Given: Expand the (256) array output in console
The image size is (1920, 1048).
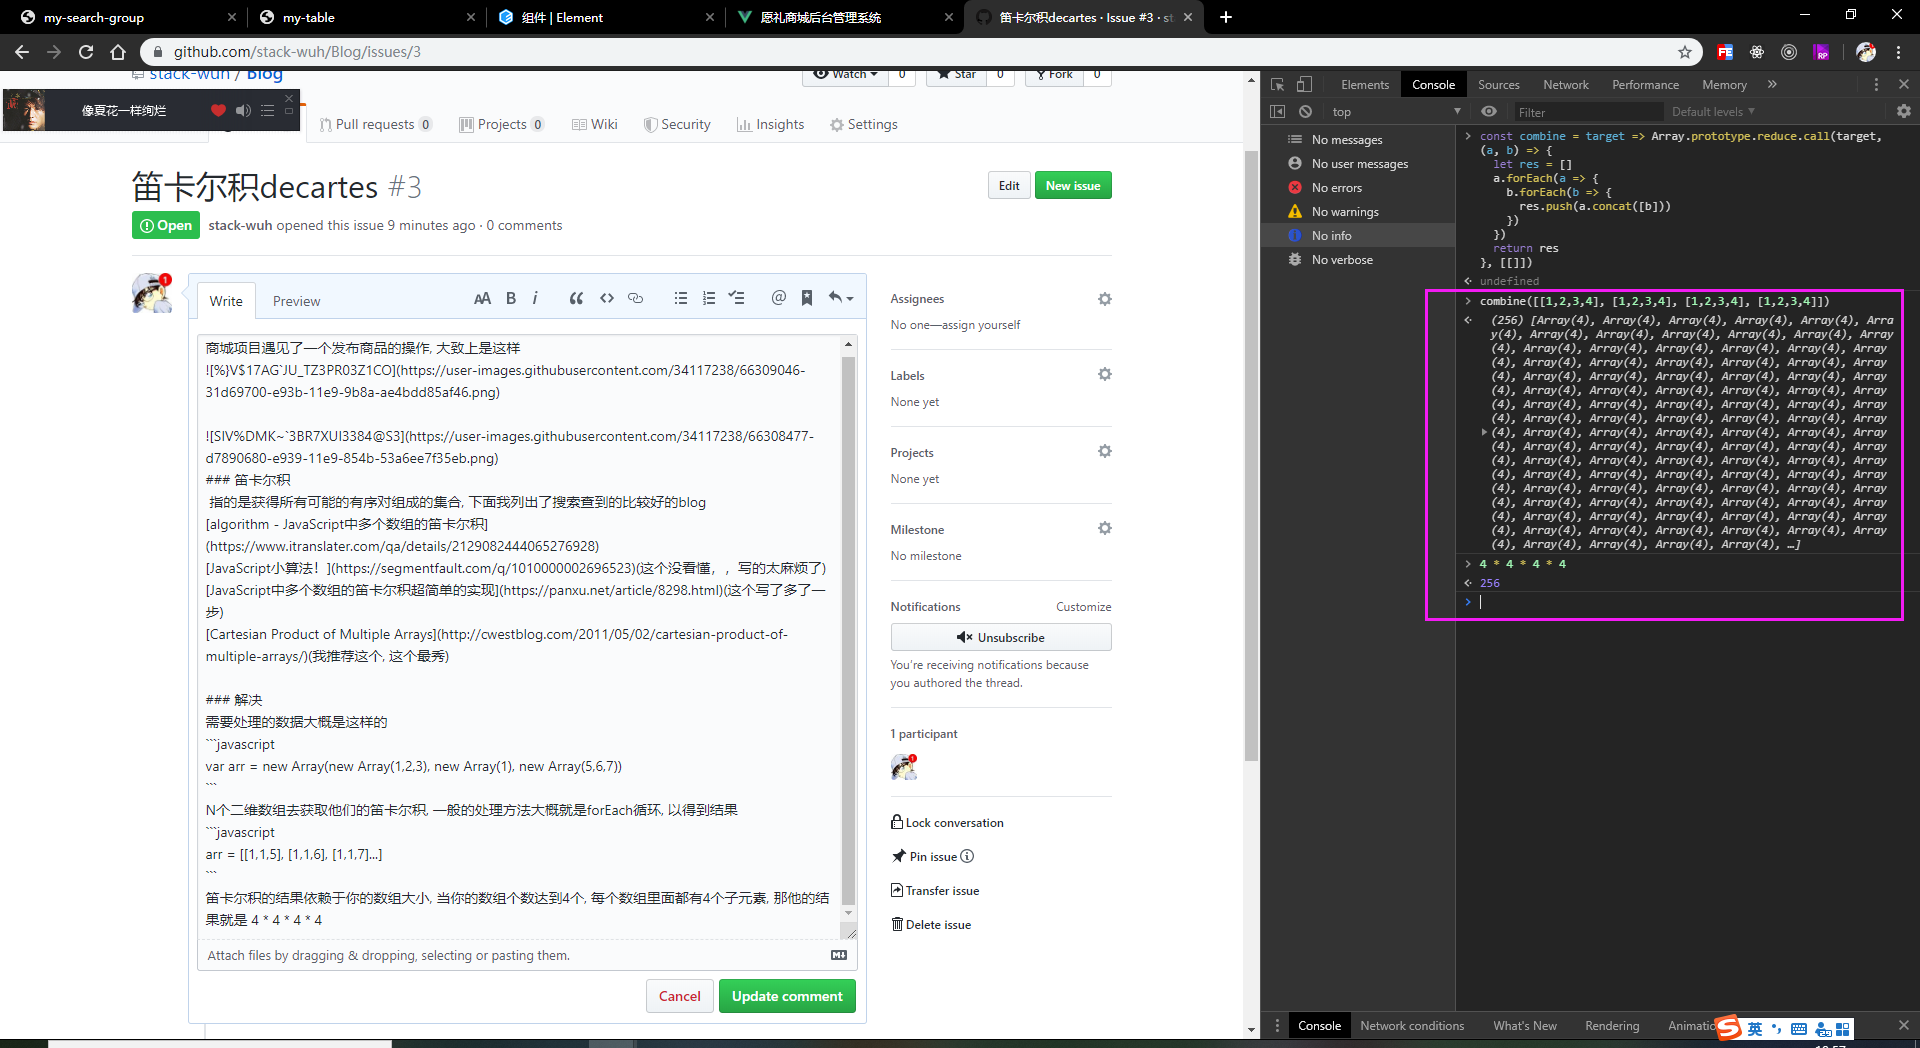Looking at the screenshot, I should pos(1484,432).
